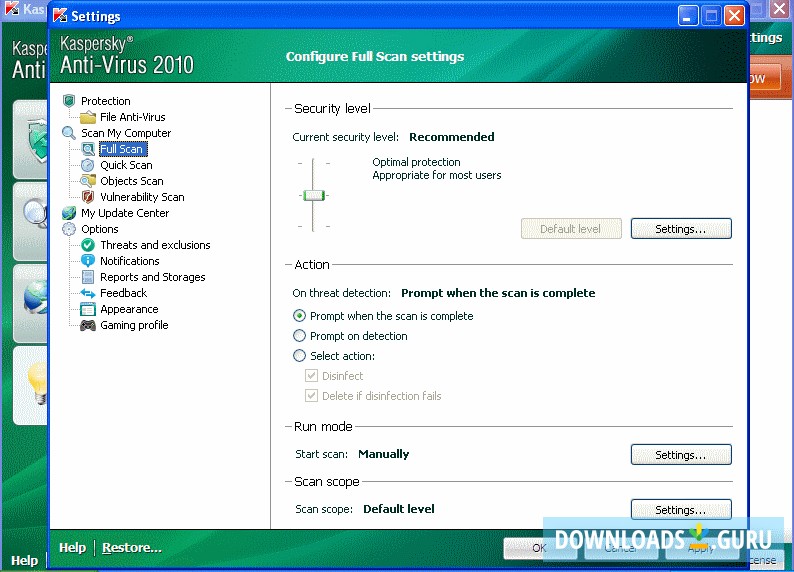Click the Default level button

pyautogui.click(x=571, y=229)
